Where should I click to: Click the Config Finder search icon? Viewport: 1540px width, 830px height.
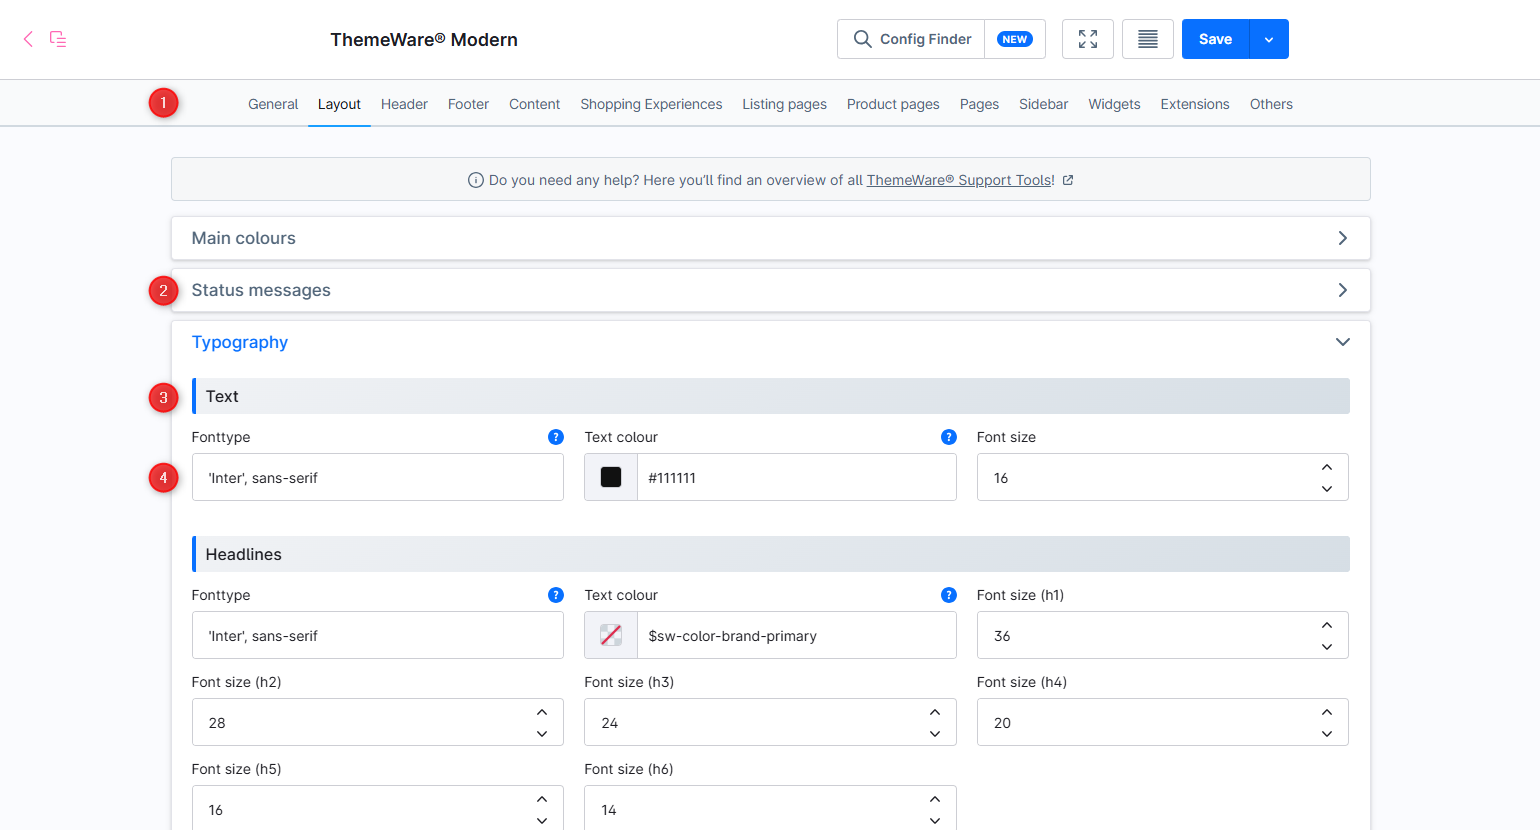862,39
